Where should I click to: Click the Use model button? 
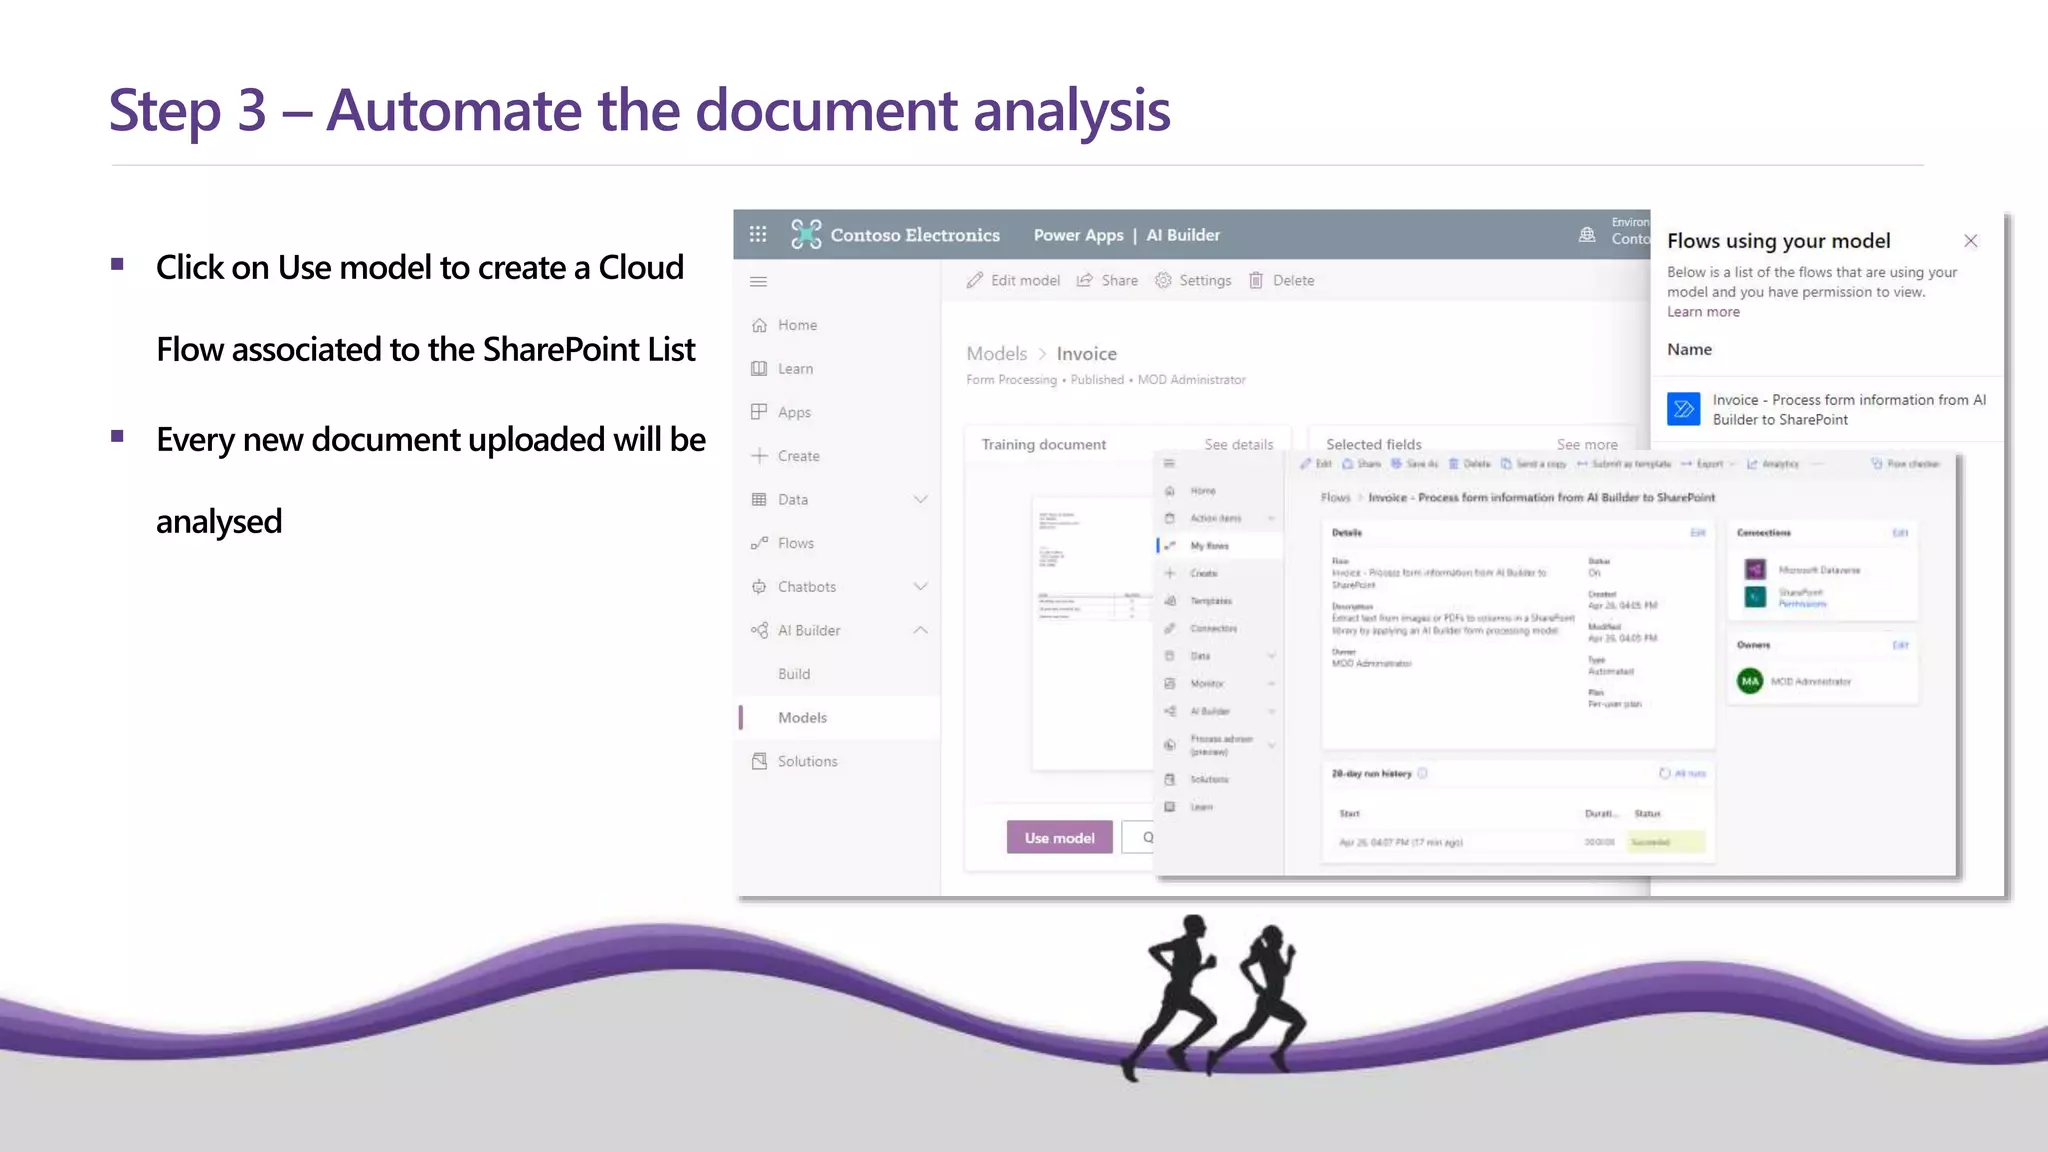(1059, 838)
